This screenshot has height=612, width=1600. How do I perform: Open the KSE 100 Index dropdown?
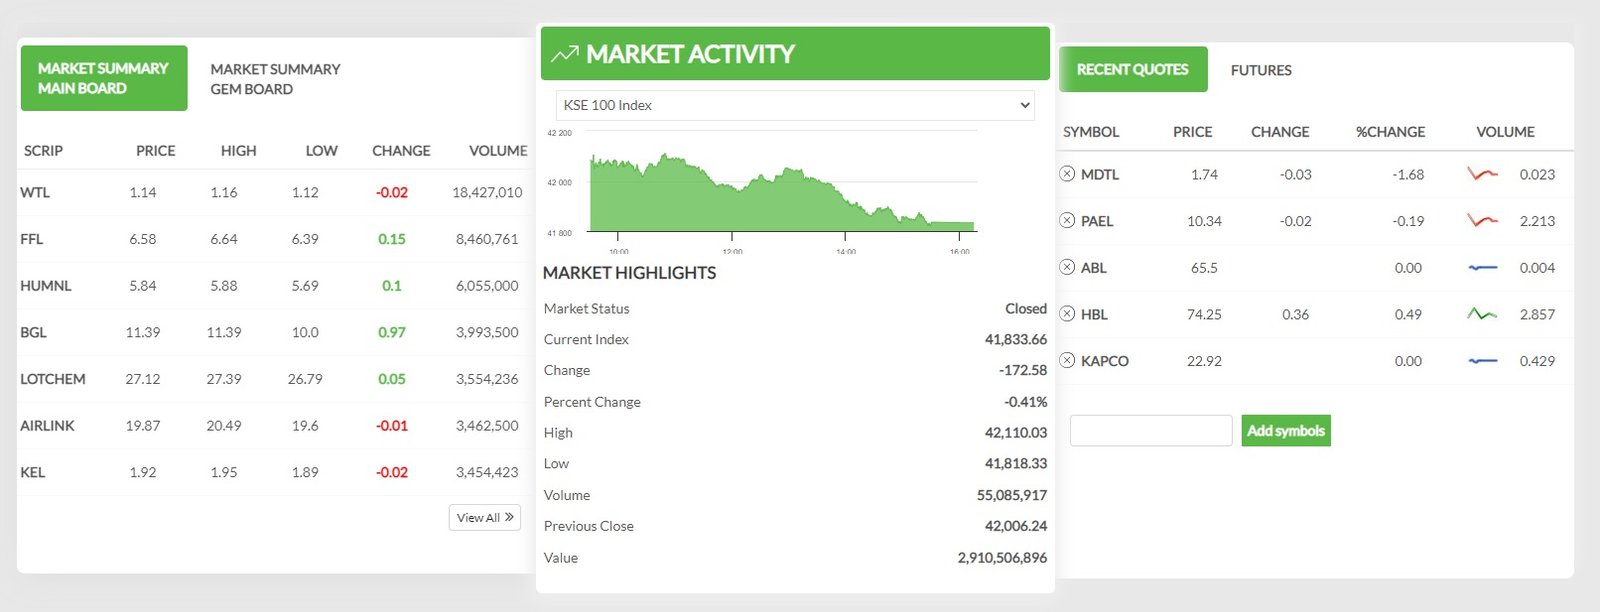(795, 105)
